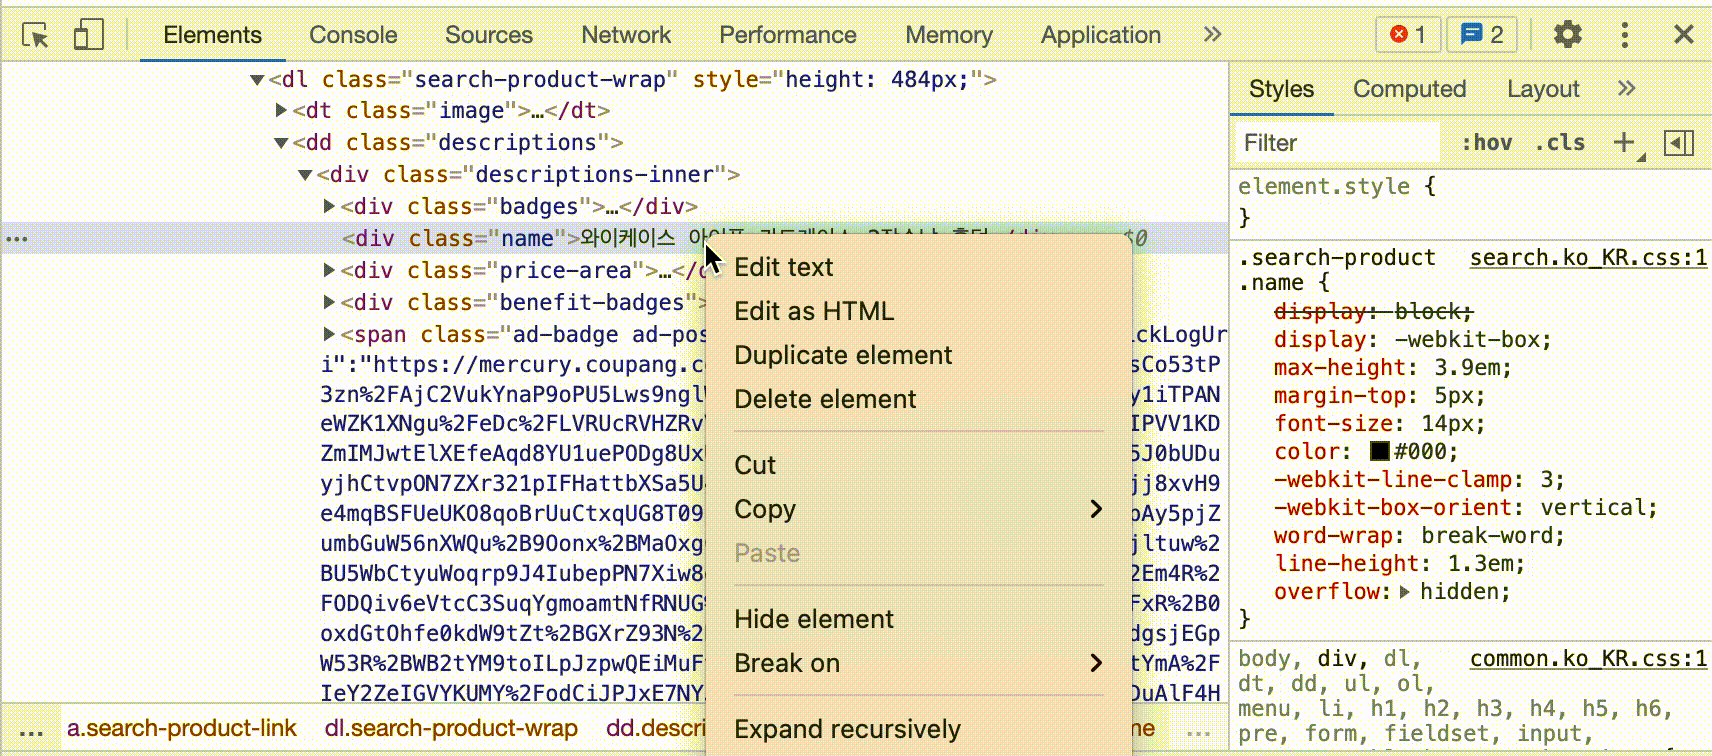Viewport: 1712px width, 756px height.
Task: Select Duplicate element menu entry
Action: [918, 355]
